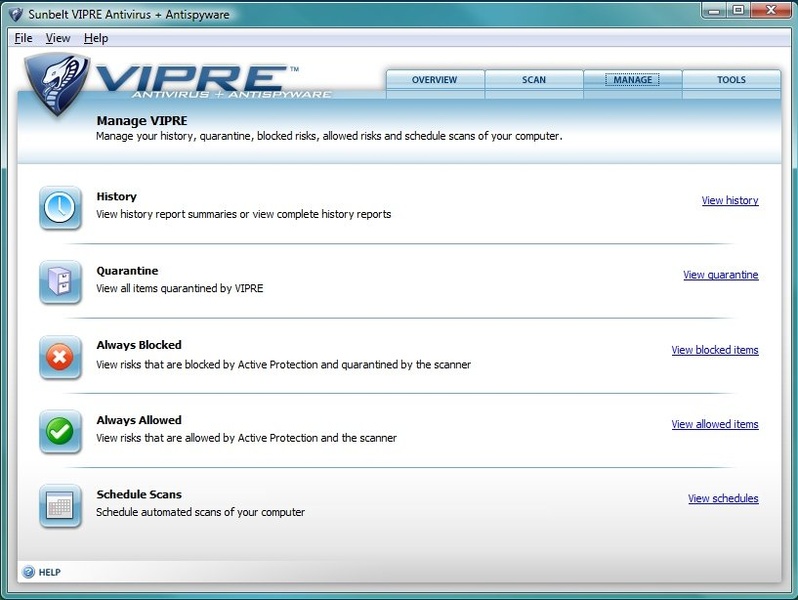
Task: Click the VIPRE app icon in title bar
Action: (15, 14)
